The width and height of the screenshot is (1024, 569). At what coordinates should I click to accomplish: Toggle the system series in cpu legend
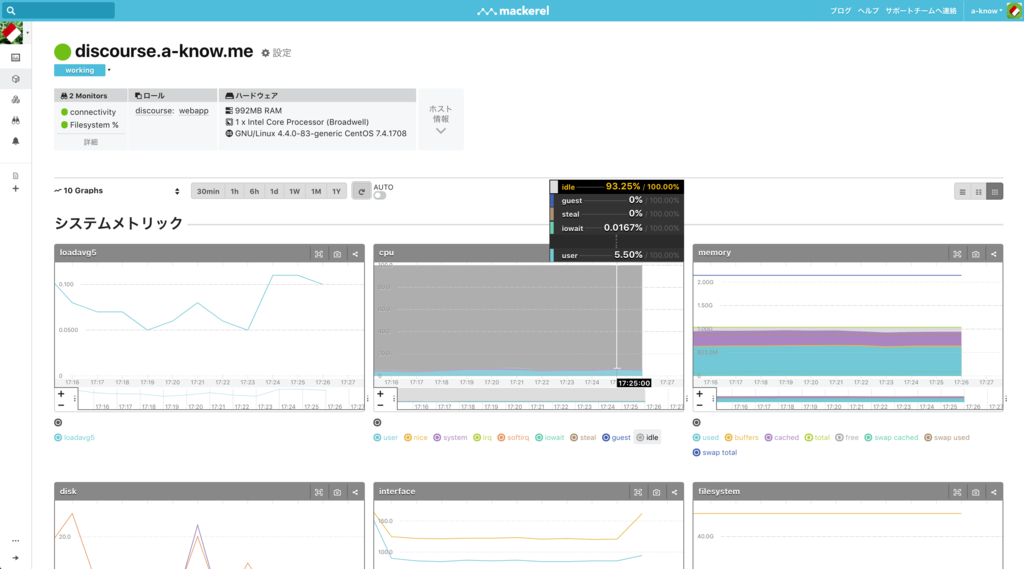(450, 438)
